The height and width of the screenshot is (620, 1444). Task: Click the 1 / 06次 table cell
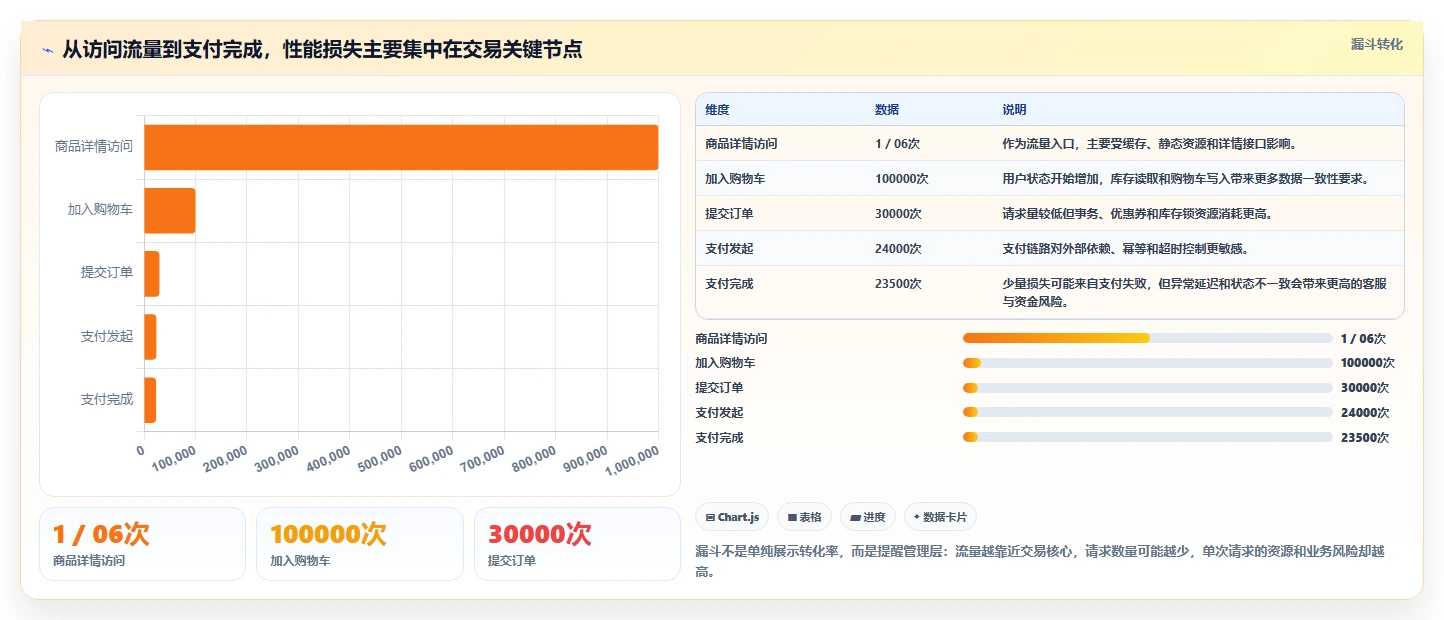pyautogui.click(x=897, y=144)
